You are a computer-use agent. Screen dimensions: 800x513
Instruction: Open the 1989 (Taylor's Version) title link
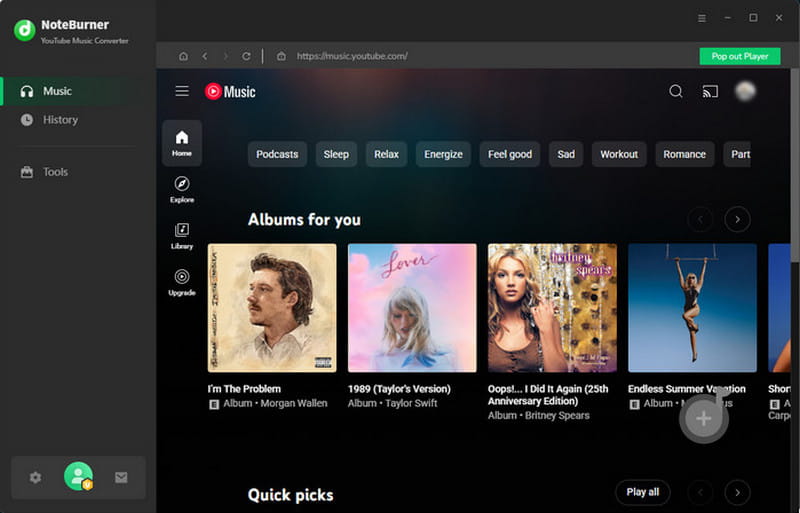399,389
